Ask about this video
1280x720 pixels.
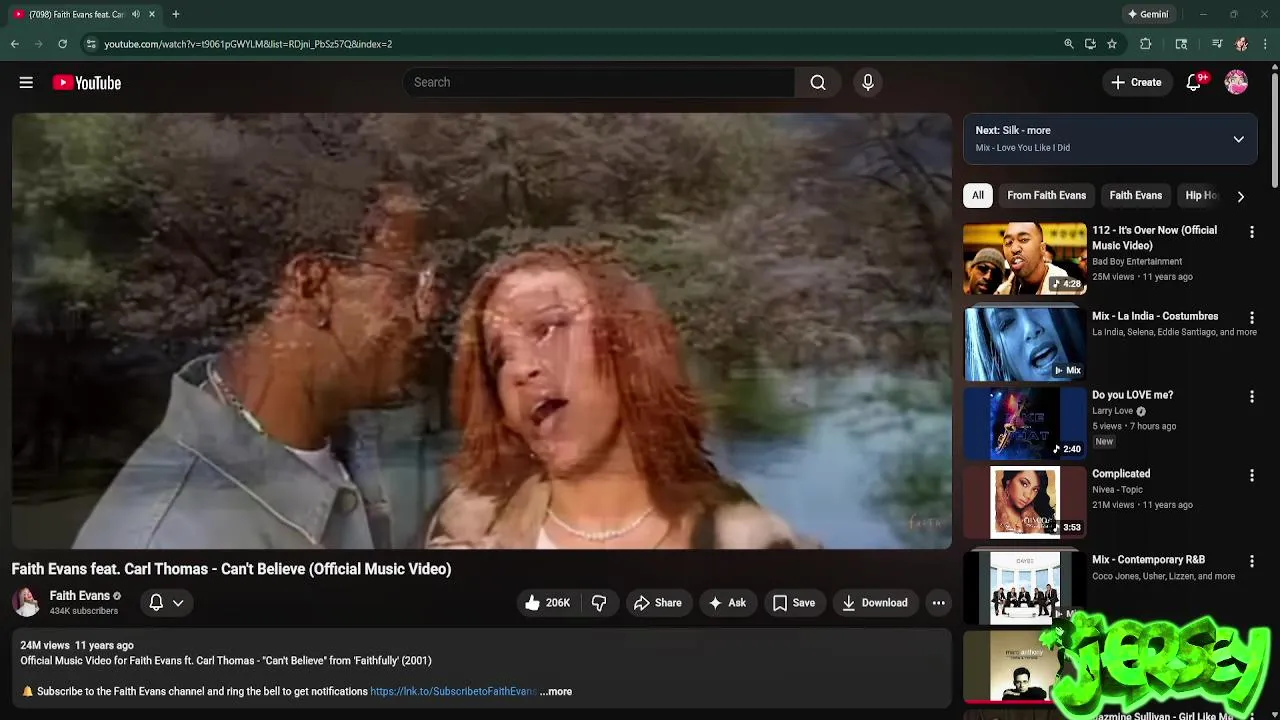(x=728, y=603)
